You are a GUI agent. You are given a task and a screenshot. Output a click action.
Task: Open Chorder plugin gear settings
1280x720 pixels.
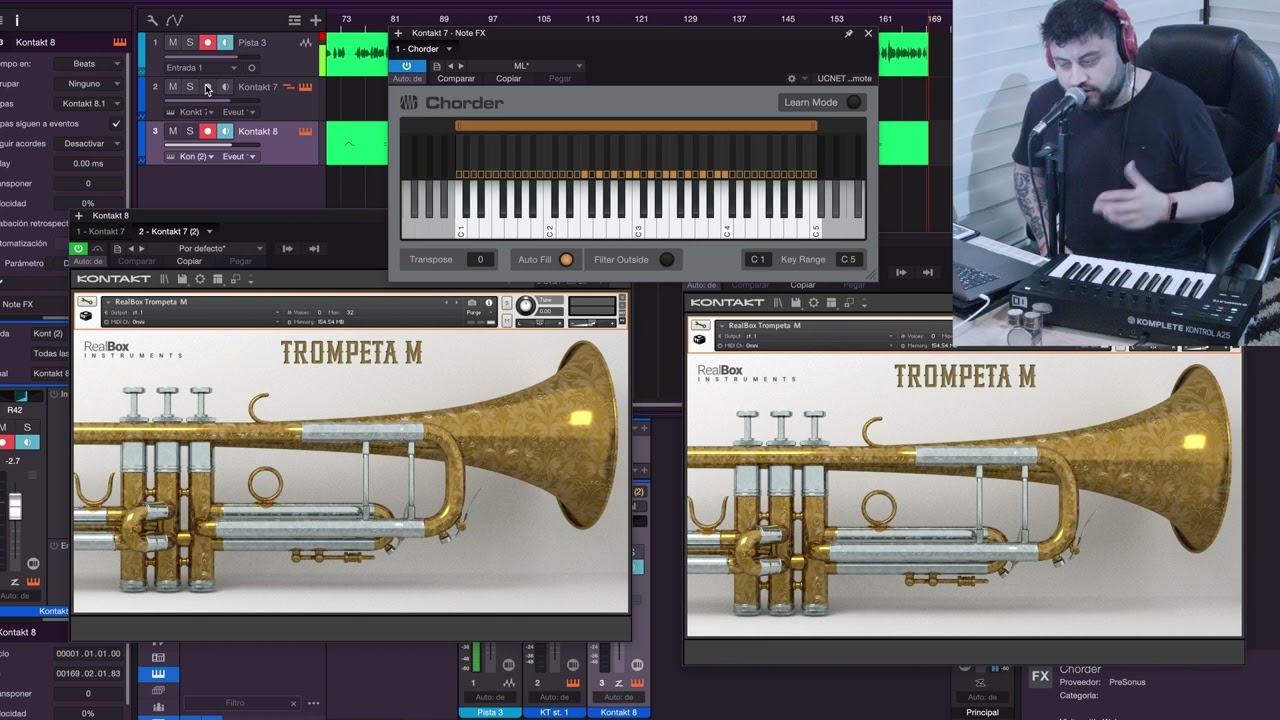(792, 78)
